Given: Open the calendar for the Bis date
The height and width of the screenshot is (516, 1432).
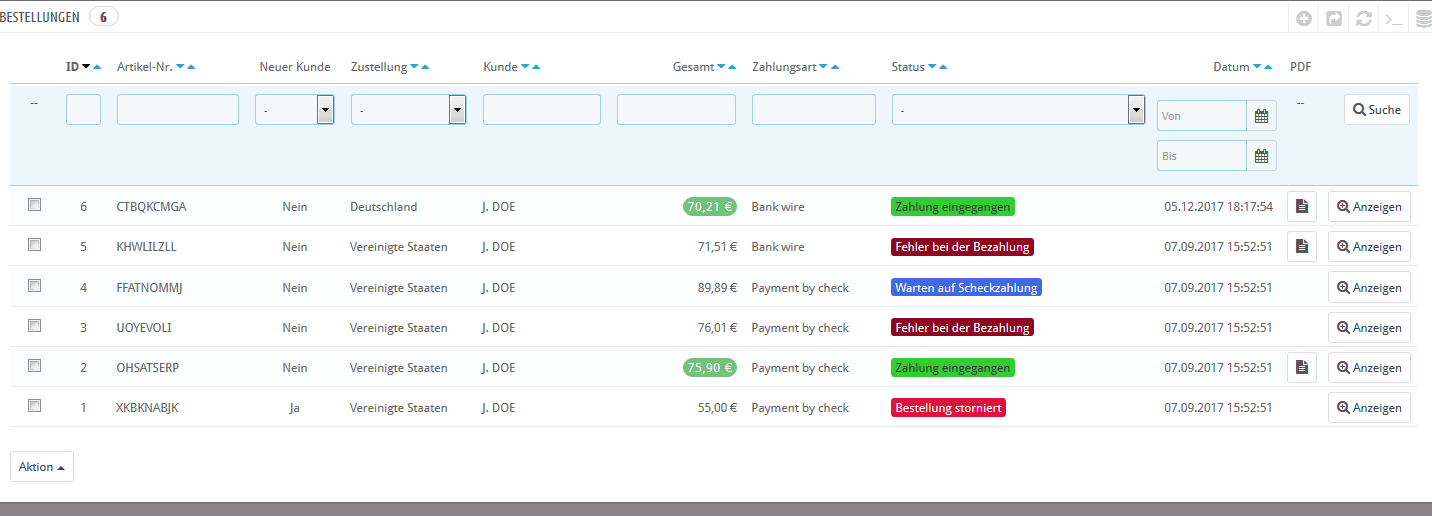Looking at the screenshot, I should click(1261, 156).
